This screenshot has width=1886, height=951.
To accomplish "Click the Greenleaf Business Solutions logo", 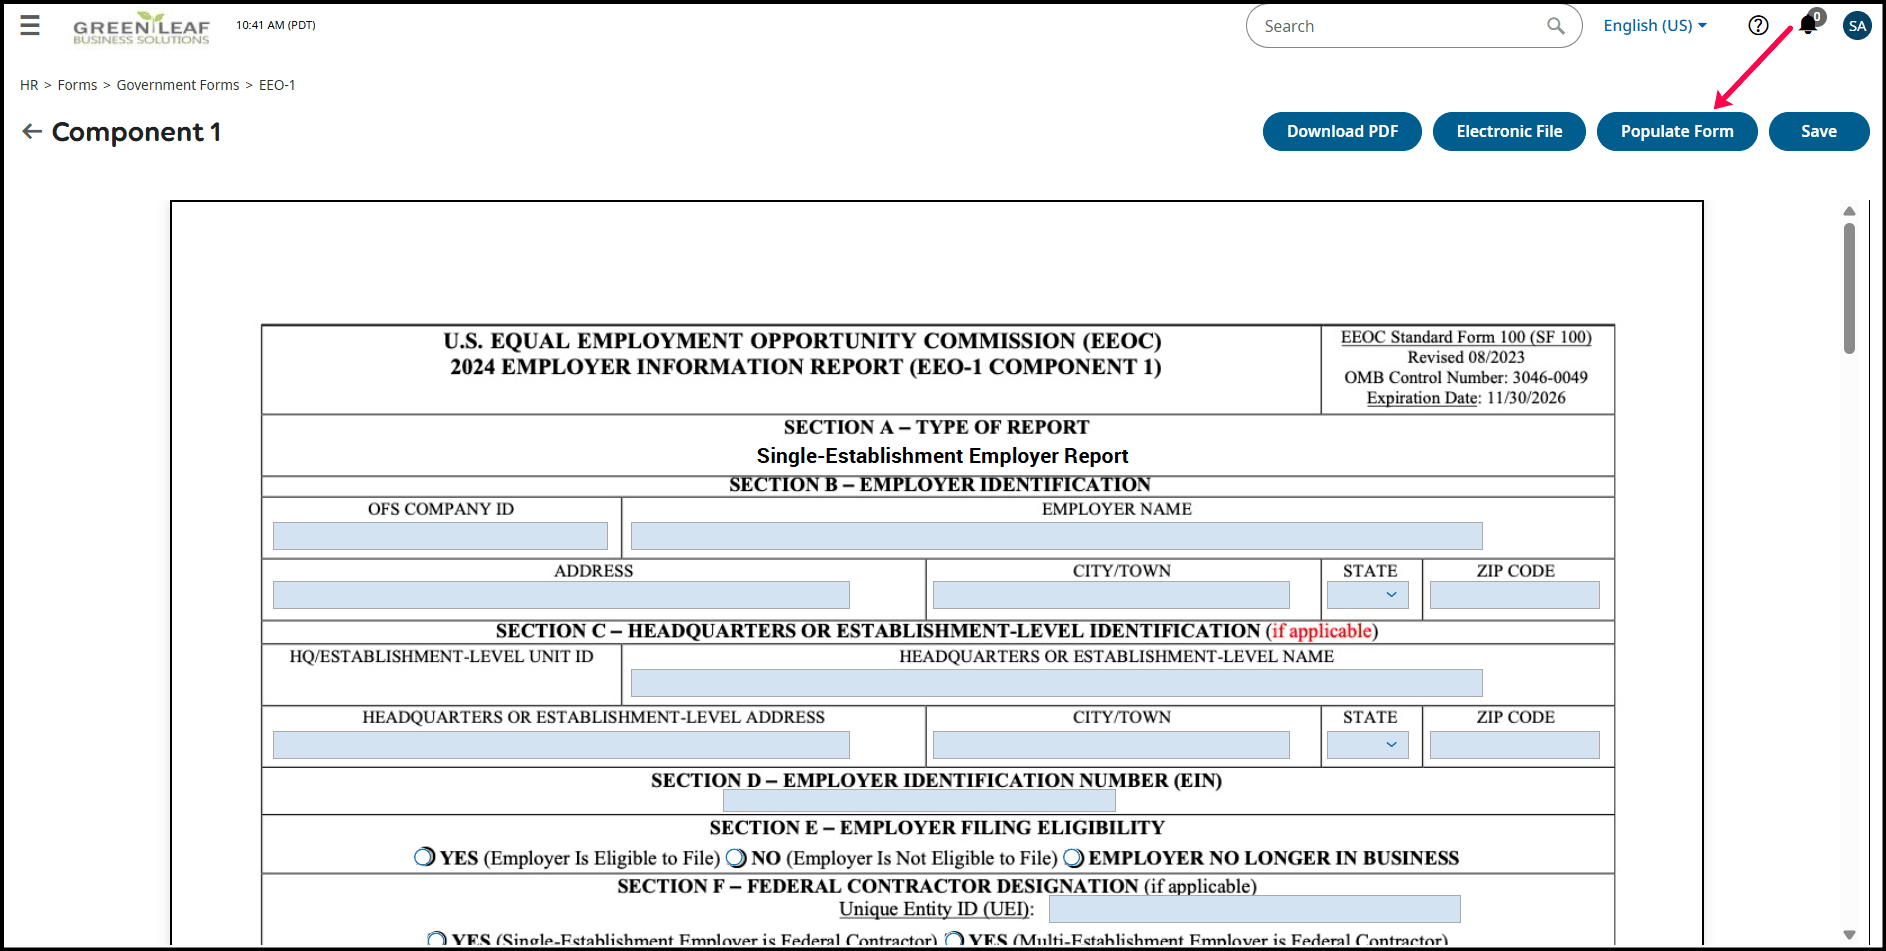I will click(x=141, y=28).
